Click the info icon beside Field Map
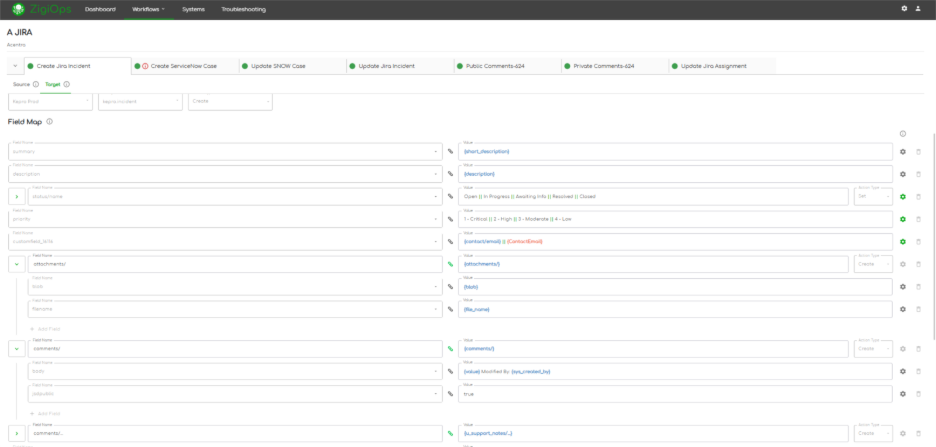 coord(50,121)
